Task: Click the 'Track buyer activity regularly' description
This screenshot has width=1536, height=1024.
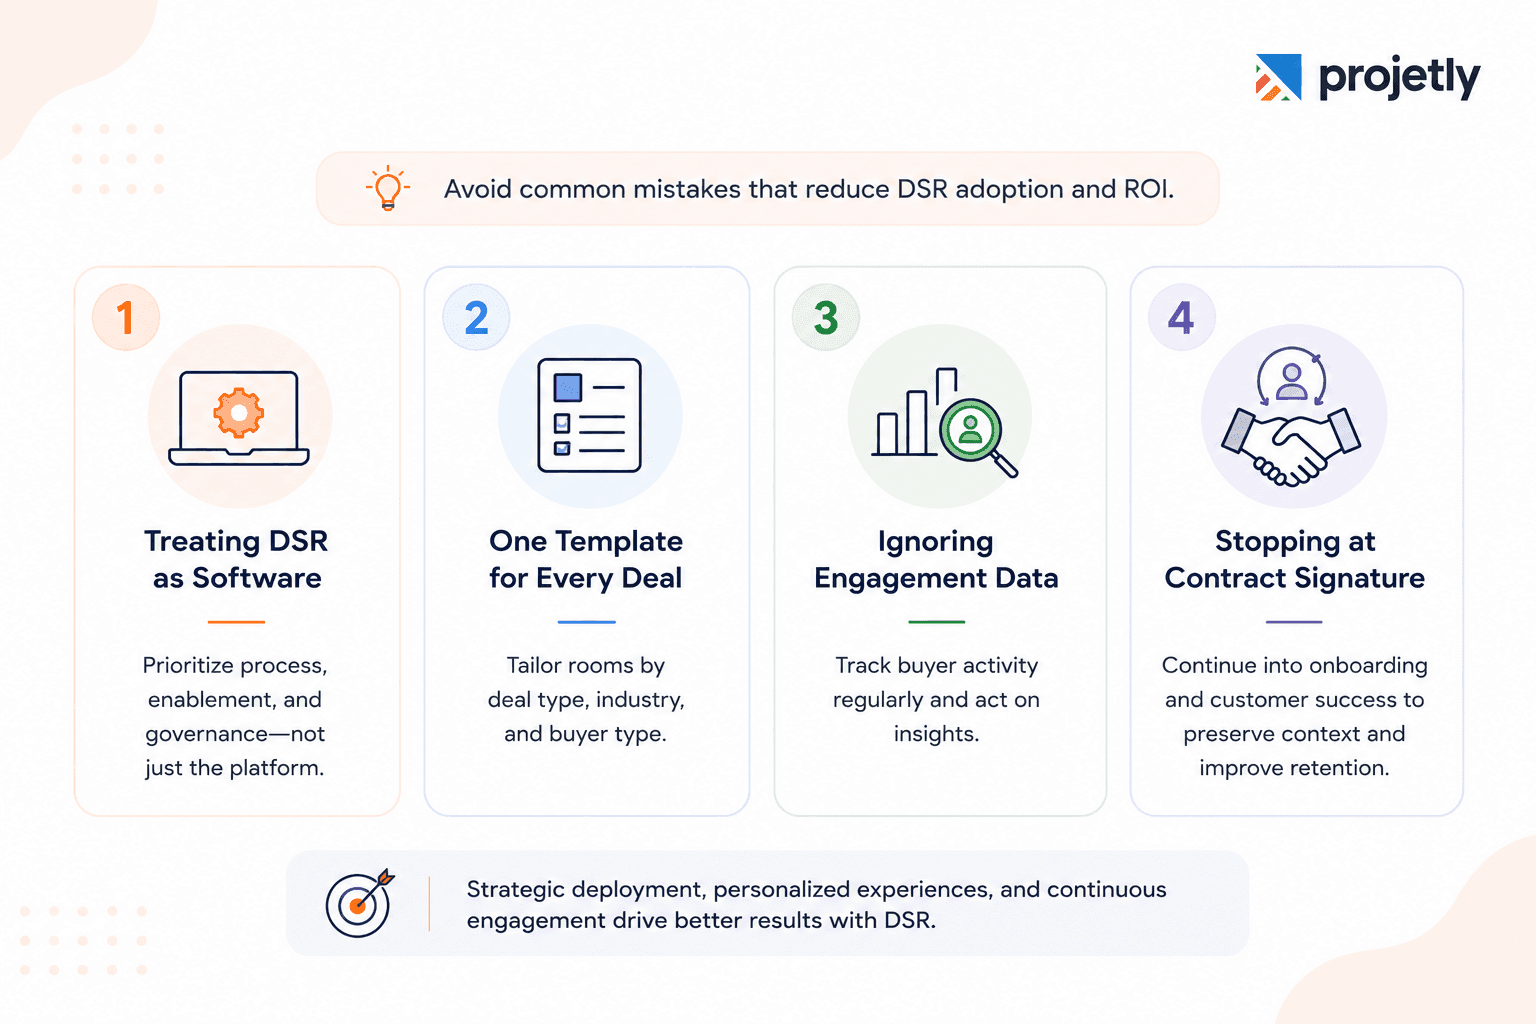Action: pos(937,699)
